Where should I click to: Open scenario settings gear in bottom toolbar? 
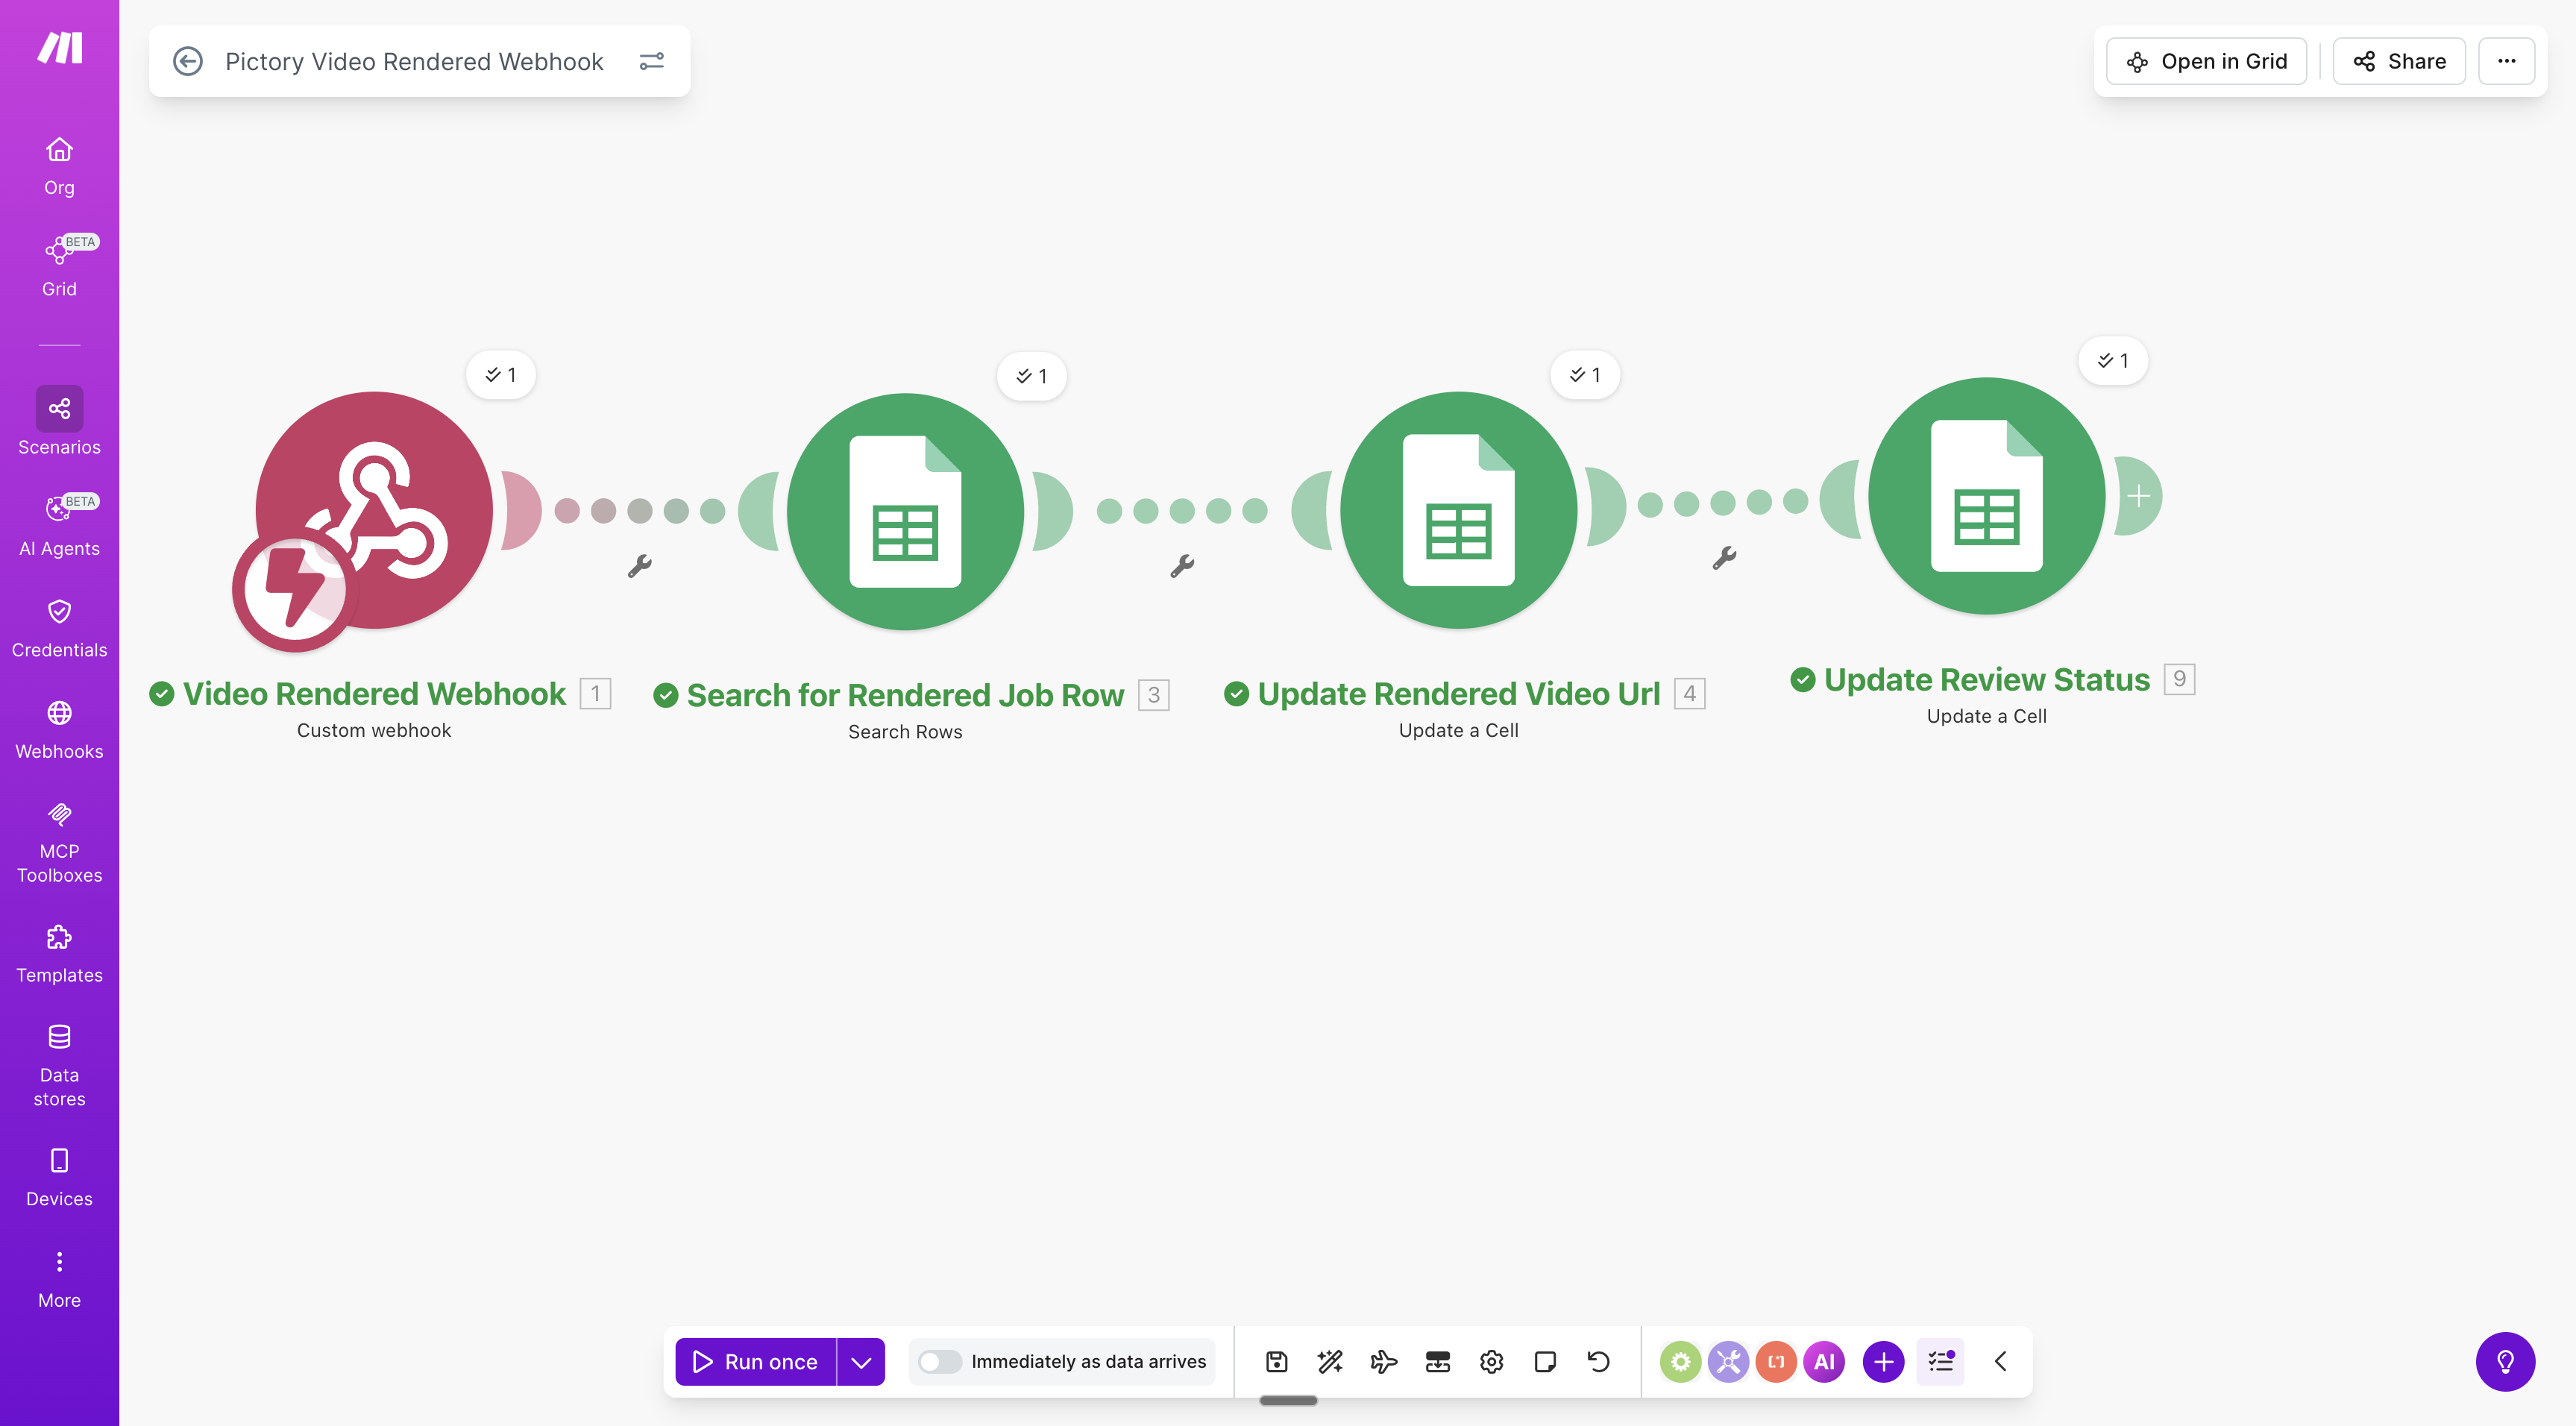pyautogui.click(x=1491, y=1361)
